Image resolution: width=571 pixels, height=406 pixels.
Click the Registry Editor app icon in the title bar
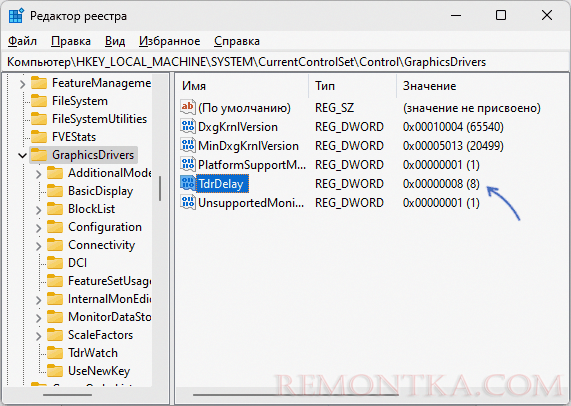coord(16,16)
